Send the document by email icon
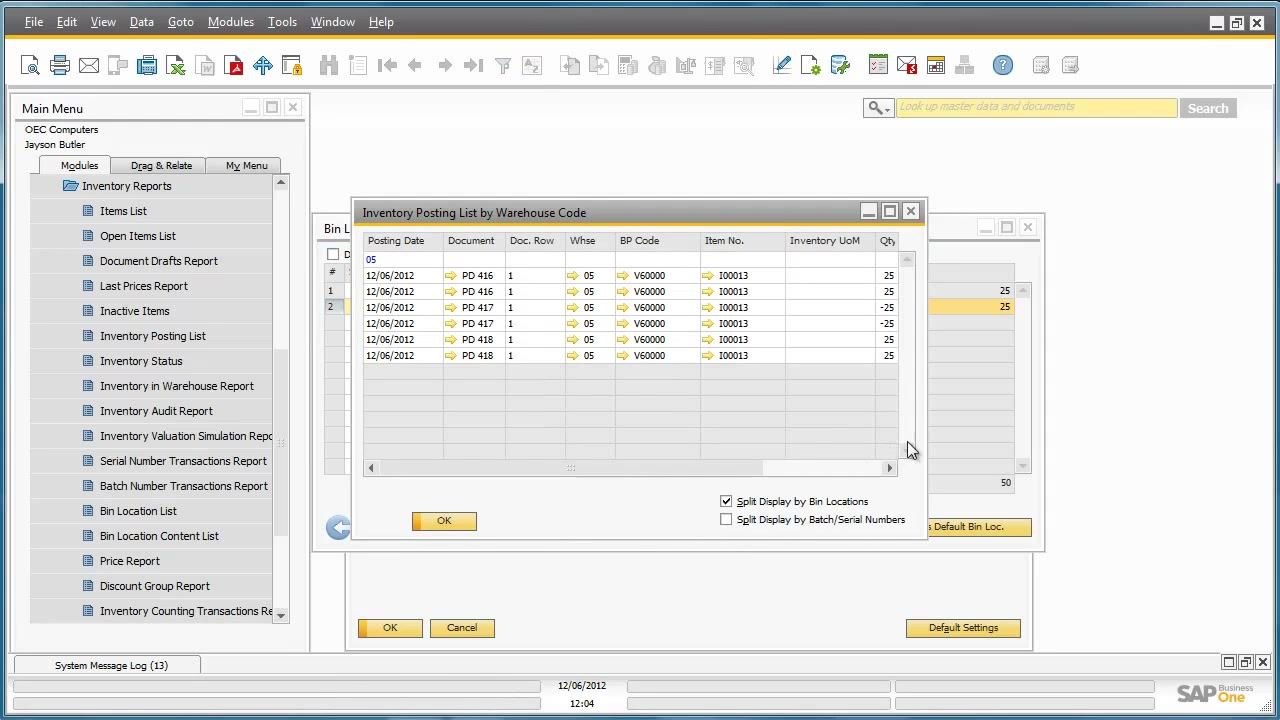The width and height of the screenshot is (1280, 720). [89, 66]
